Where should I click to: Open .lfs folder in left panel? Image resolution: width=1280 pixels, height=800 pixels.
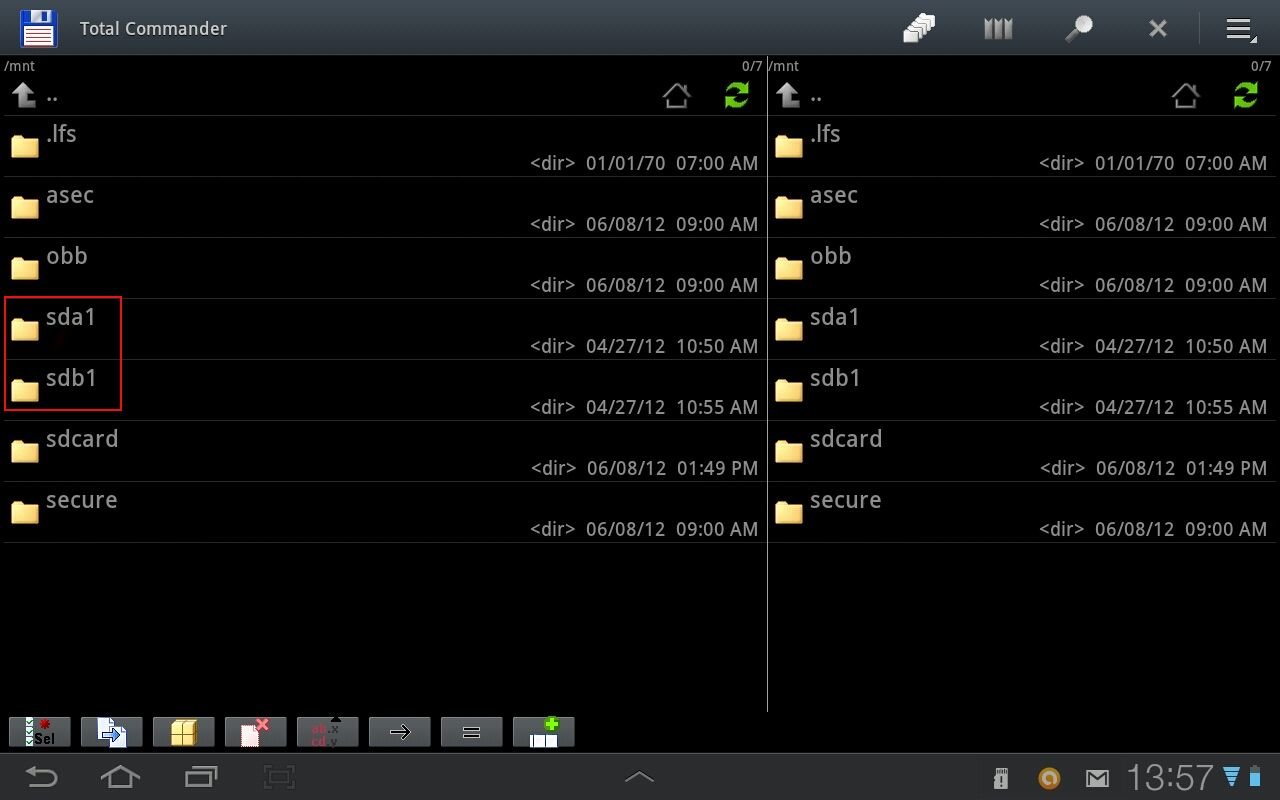384,147
